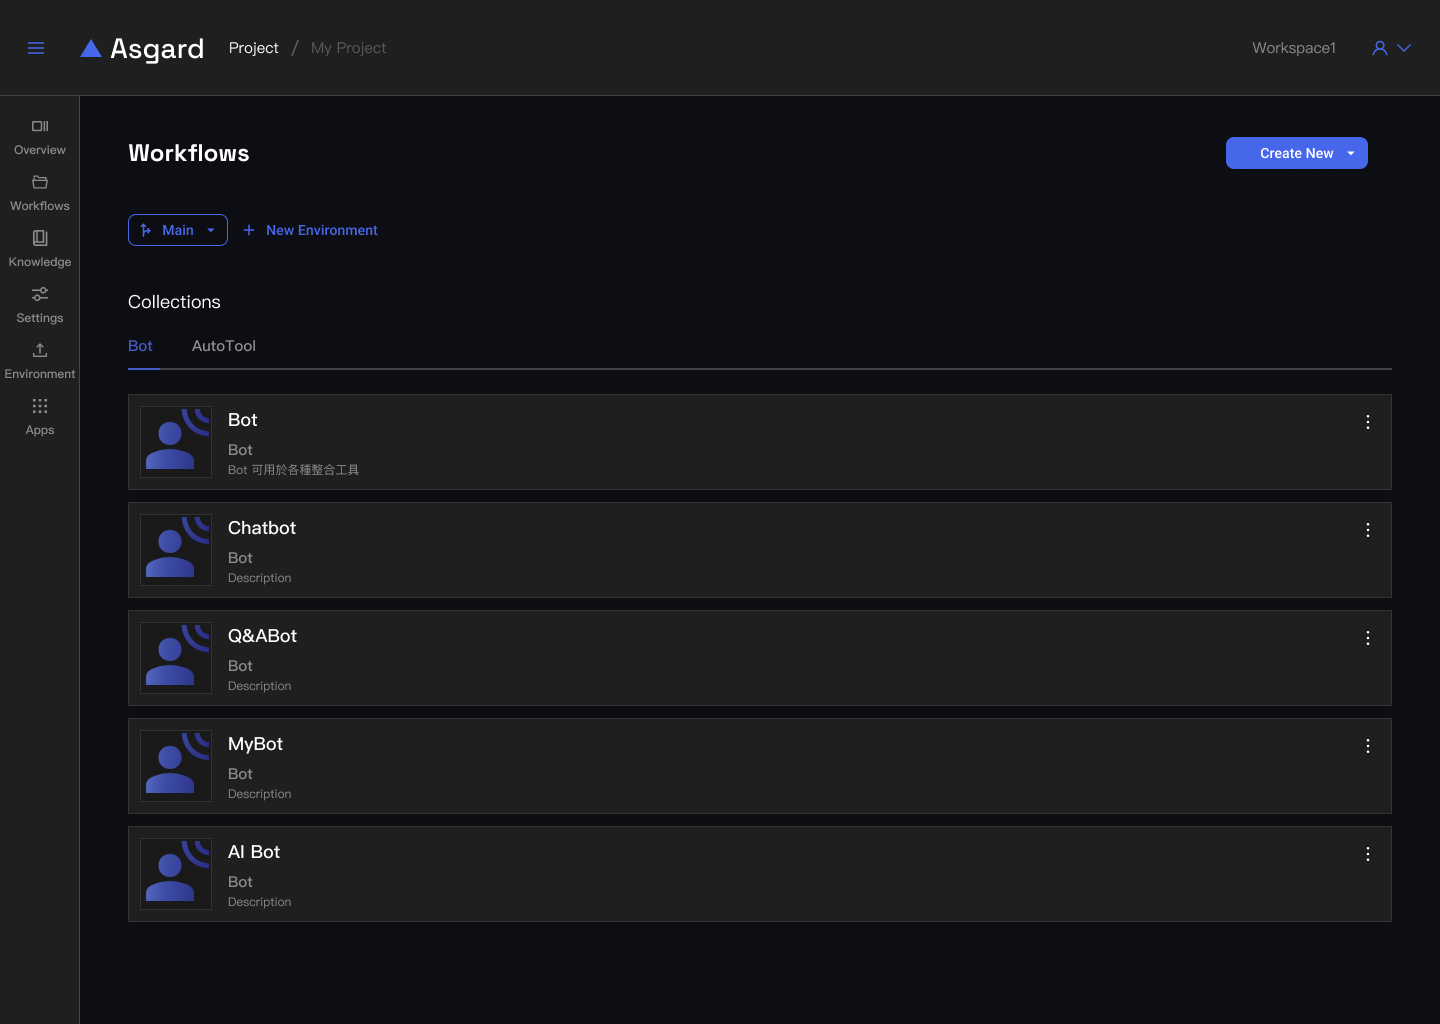Screen dimensions: 1440x1024
Task: Switch to the AutoTool tab
Action: [224, 346]
